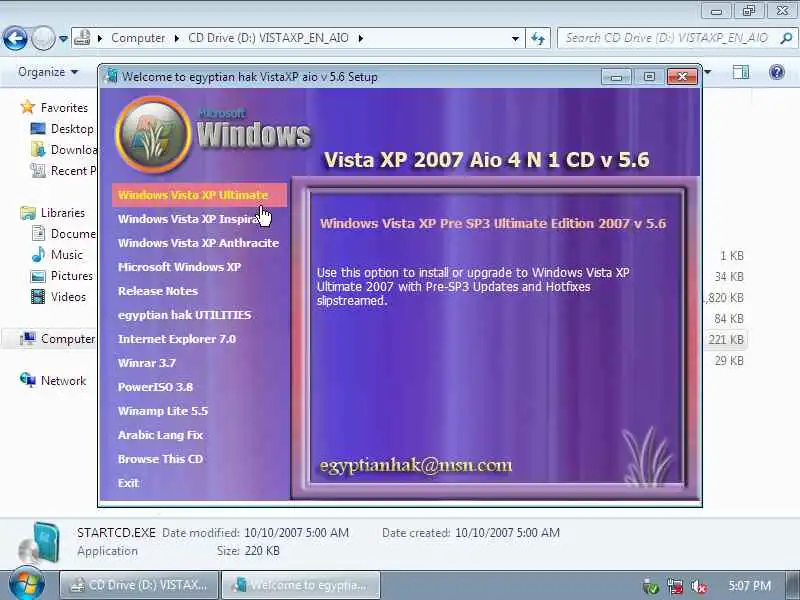The width and height of the screenshot is (800, 600).
Task: Click the 34 KB size cell
Action: point(729,277)
